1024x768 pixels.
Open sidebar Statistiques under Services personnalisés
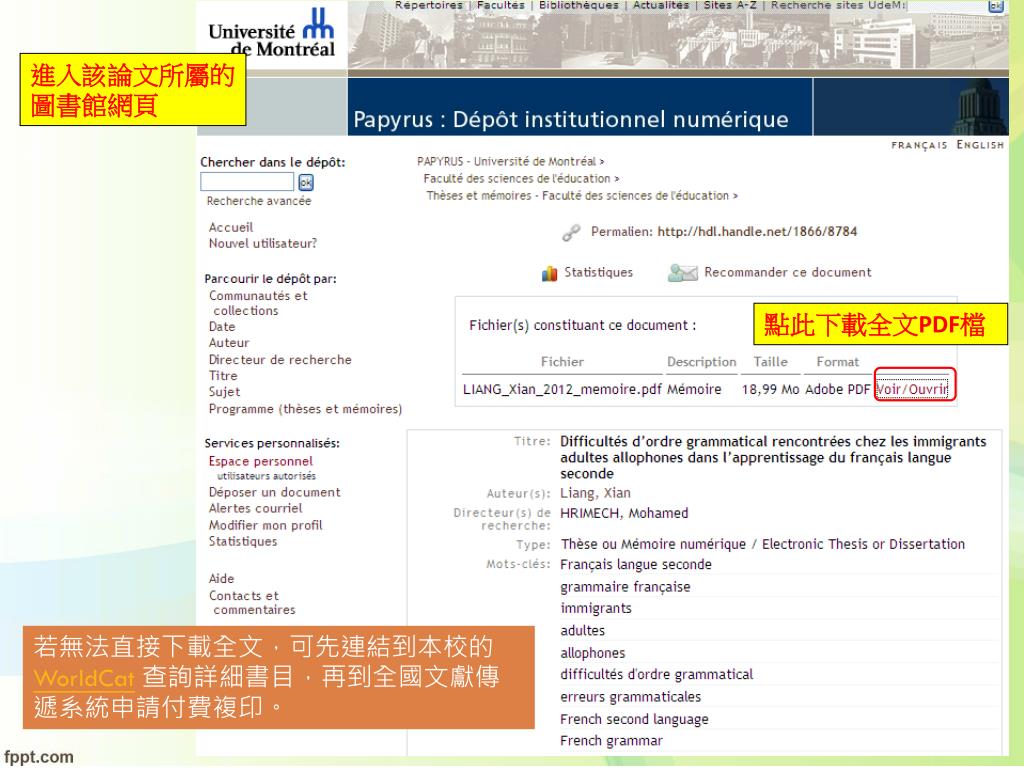[x=242, y=541]
